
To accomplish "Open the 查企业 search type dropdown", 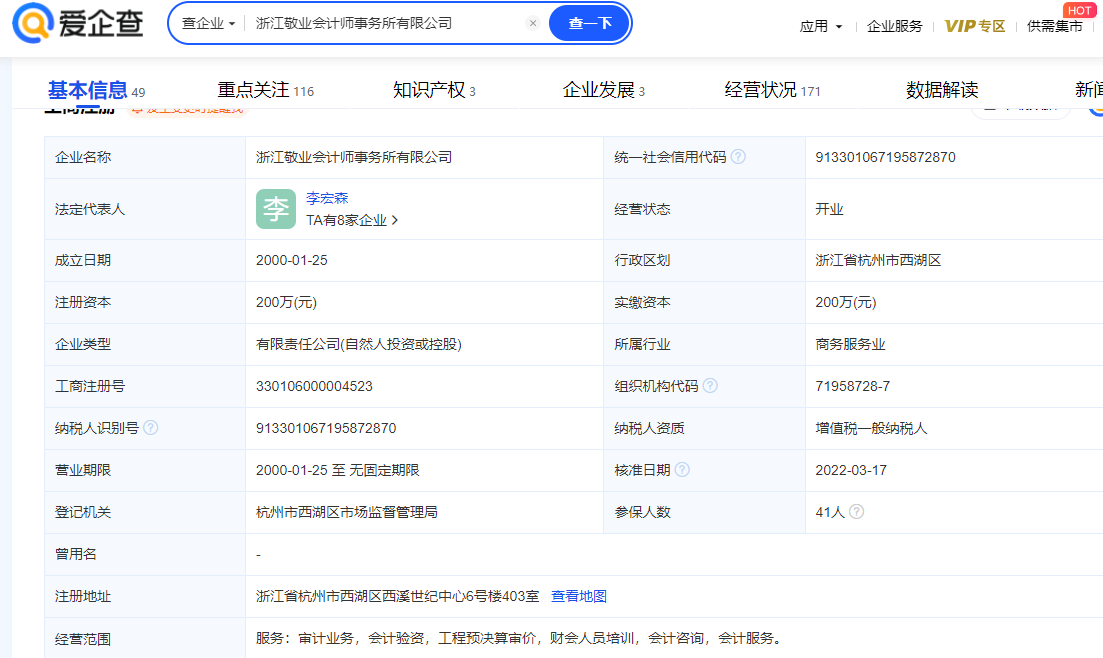I will tap(208, 23).
